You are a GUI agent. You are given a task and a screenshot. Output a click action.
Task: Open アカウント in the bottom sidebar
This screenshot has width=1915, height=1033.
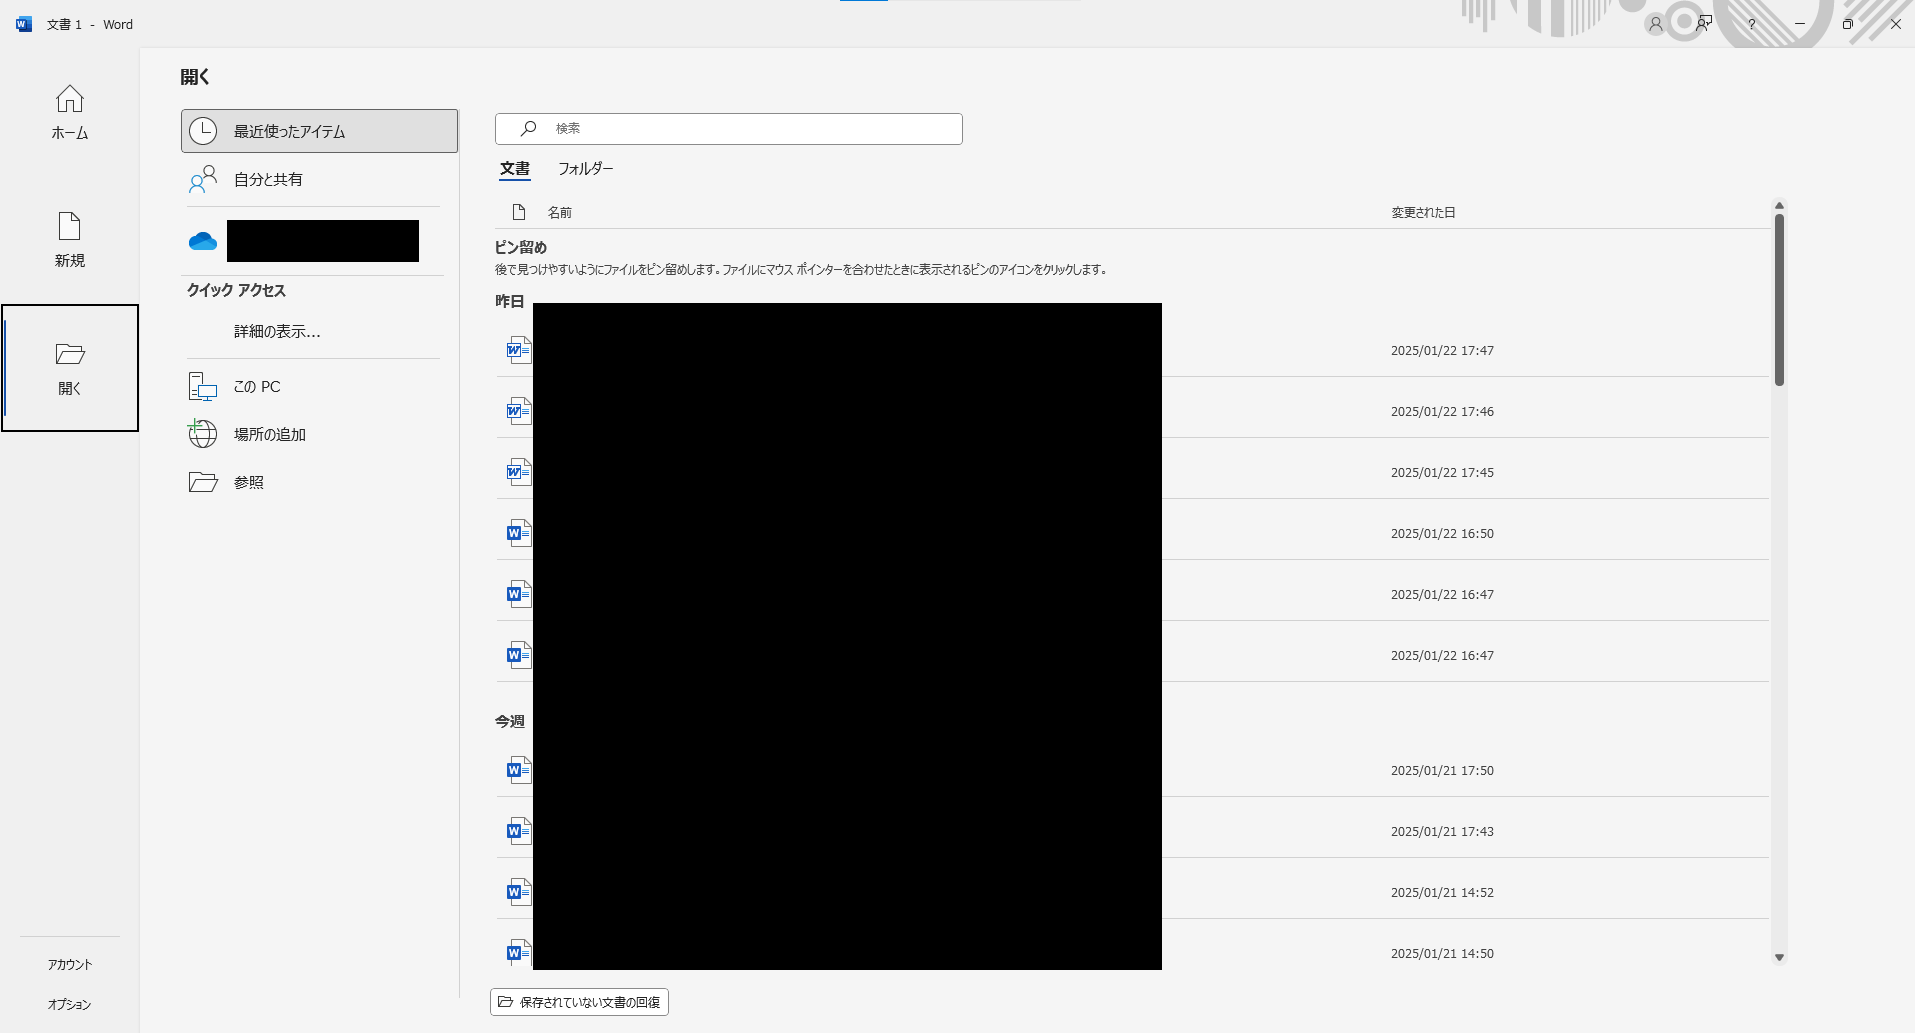click(x=69, y=964)
